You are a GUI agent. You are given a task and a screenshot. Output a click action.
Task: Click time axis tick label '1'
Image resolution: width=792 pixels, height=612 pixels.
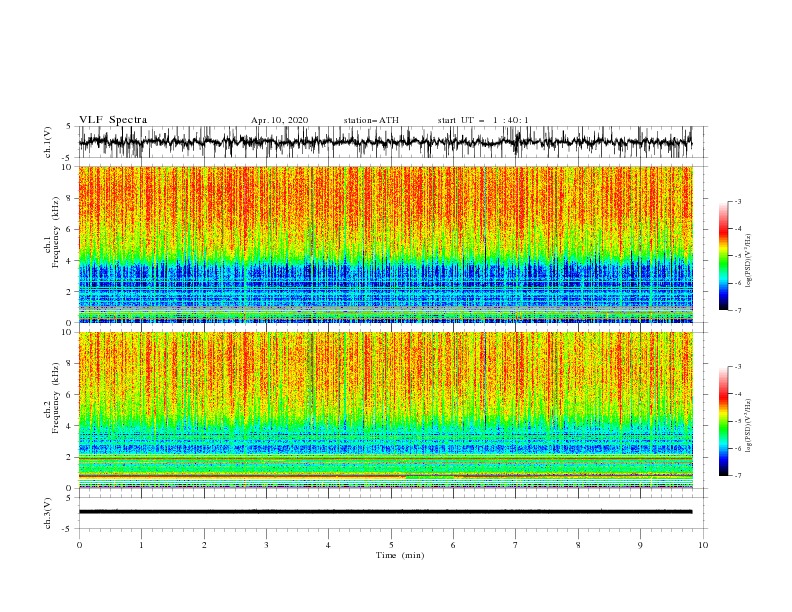pyautogui.click(x=141, y=545)
